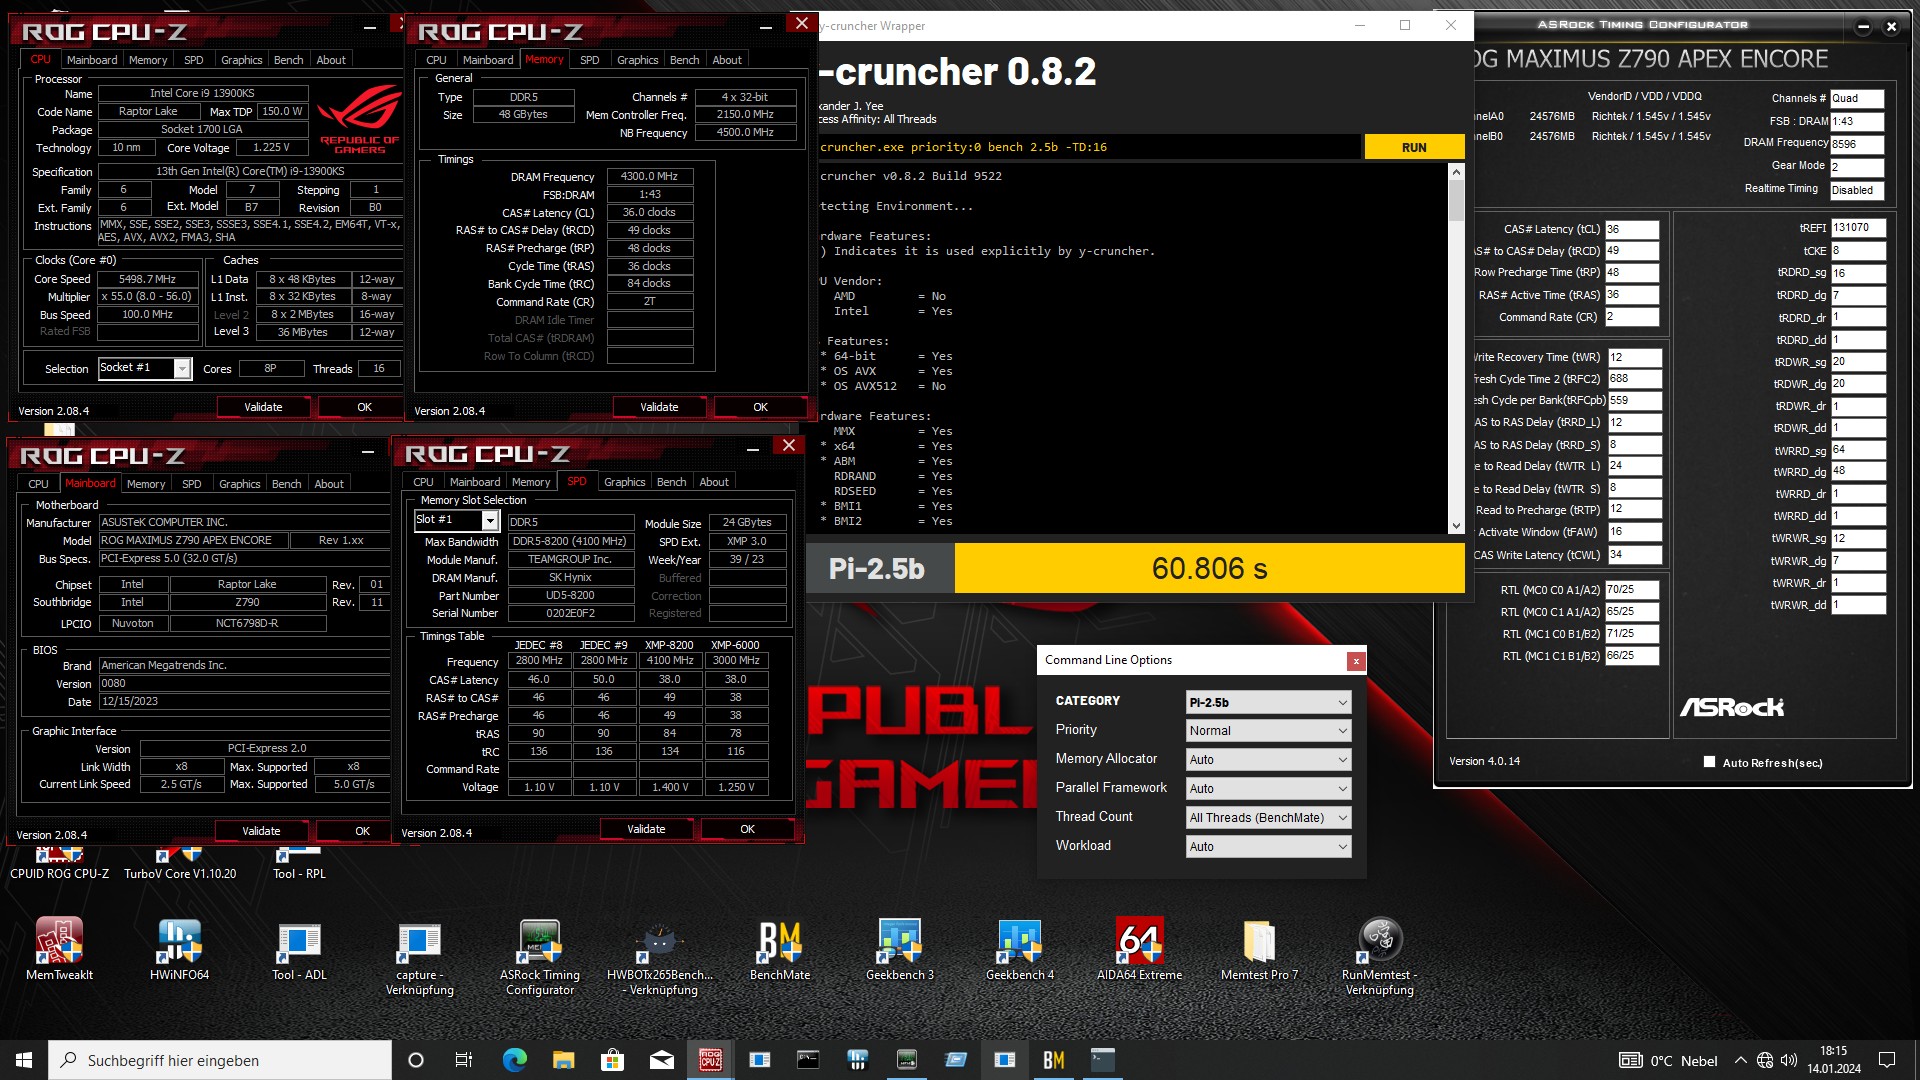Open the Memory Allocator dropdown

coord(1268,760)
